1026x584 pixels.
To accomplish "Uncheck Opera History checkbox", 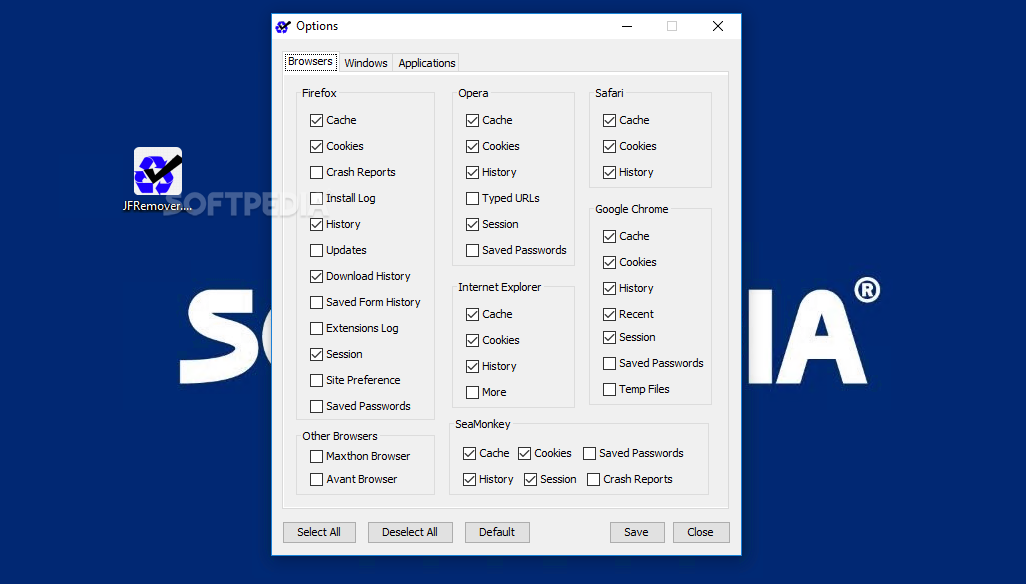I will [x=472, y=172].
